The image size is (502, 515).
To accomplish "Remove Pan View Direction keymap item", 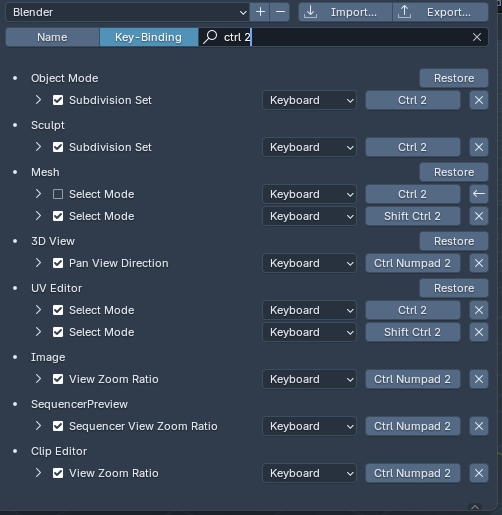I will click(x=479, y=263).
